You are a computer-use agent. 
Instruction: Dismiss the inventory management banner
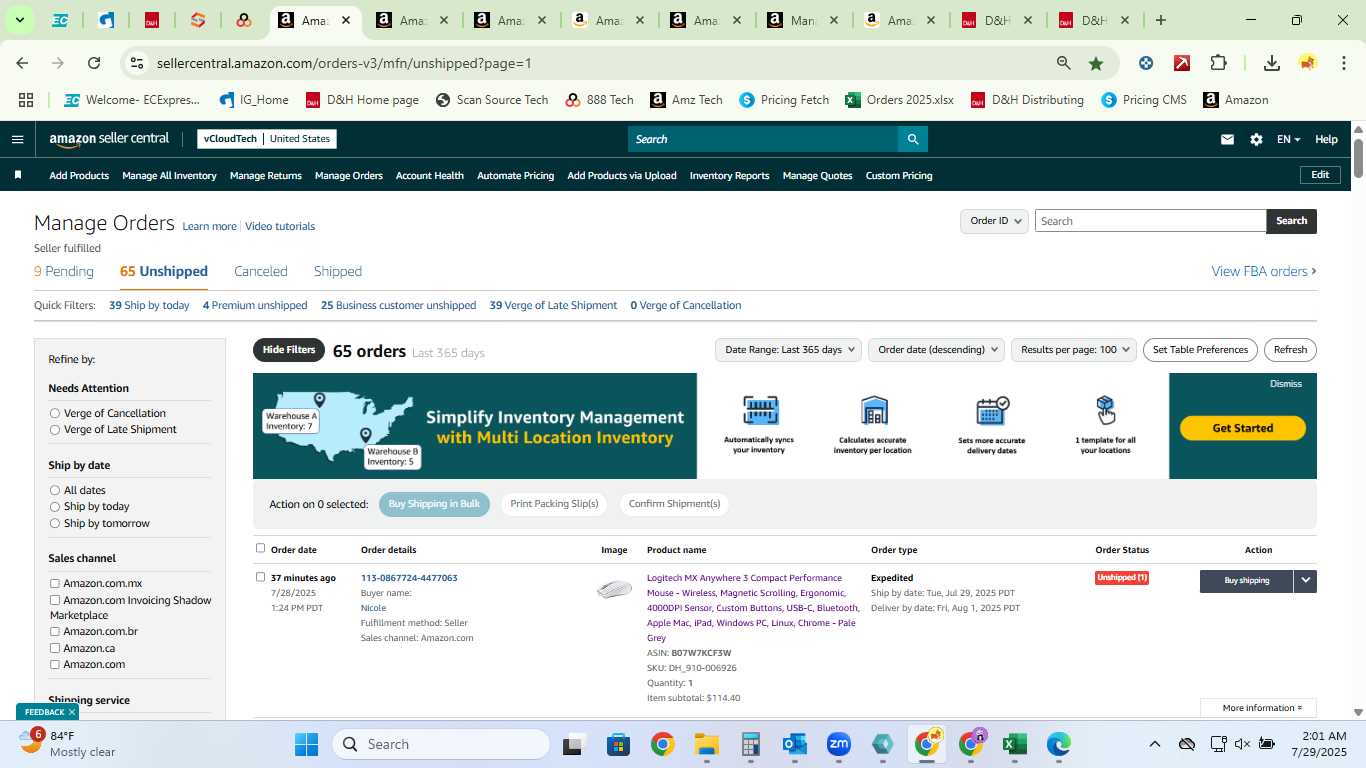point(1286,384)
